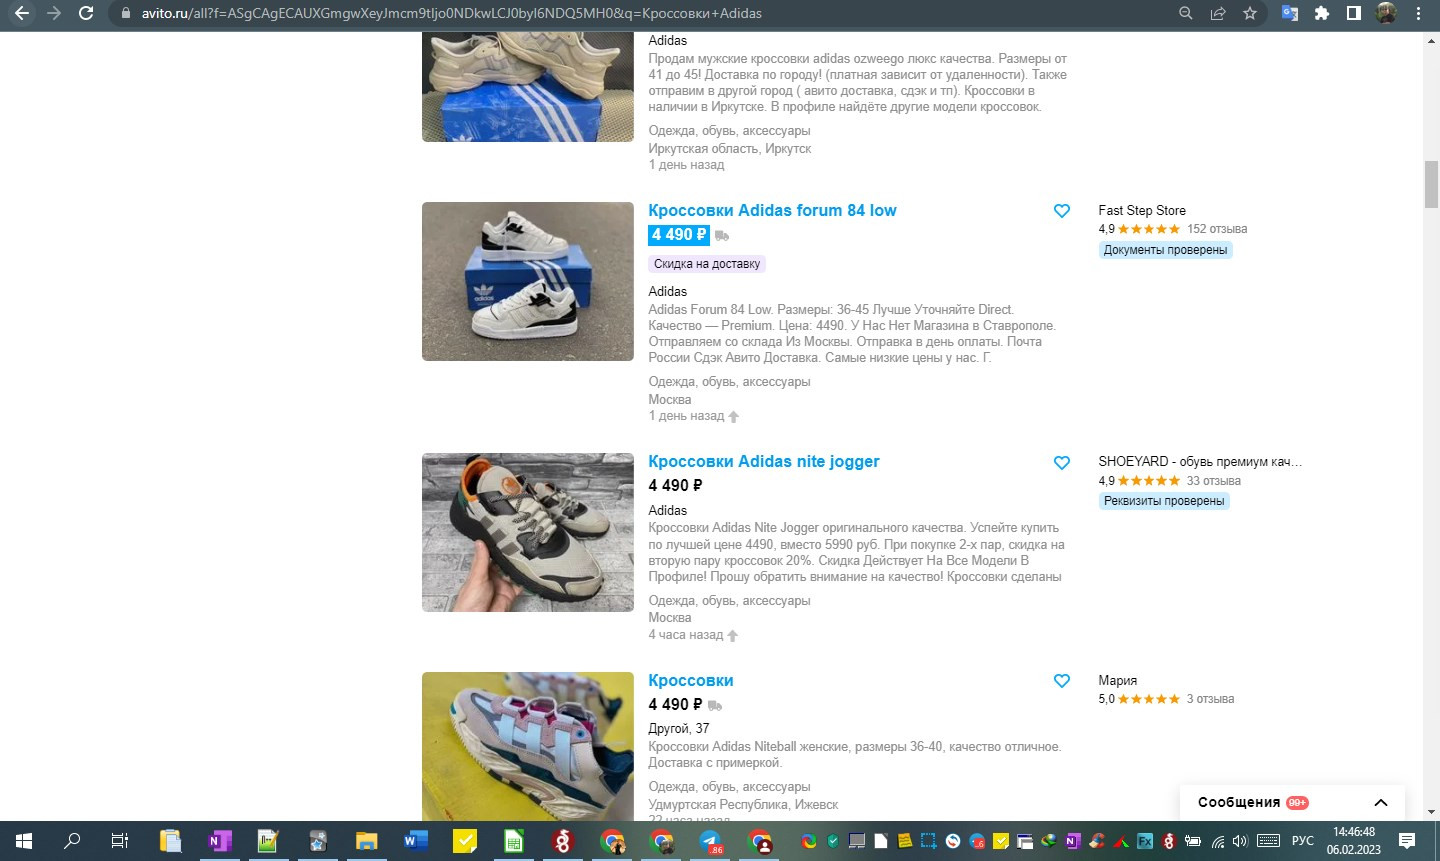Open Microsoft Word from the taskbar
The image size is (1440, 861).
(x=415, y=841)
